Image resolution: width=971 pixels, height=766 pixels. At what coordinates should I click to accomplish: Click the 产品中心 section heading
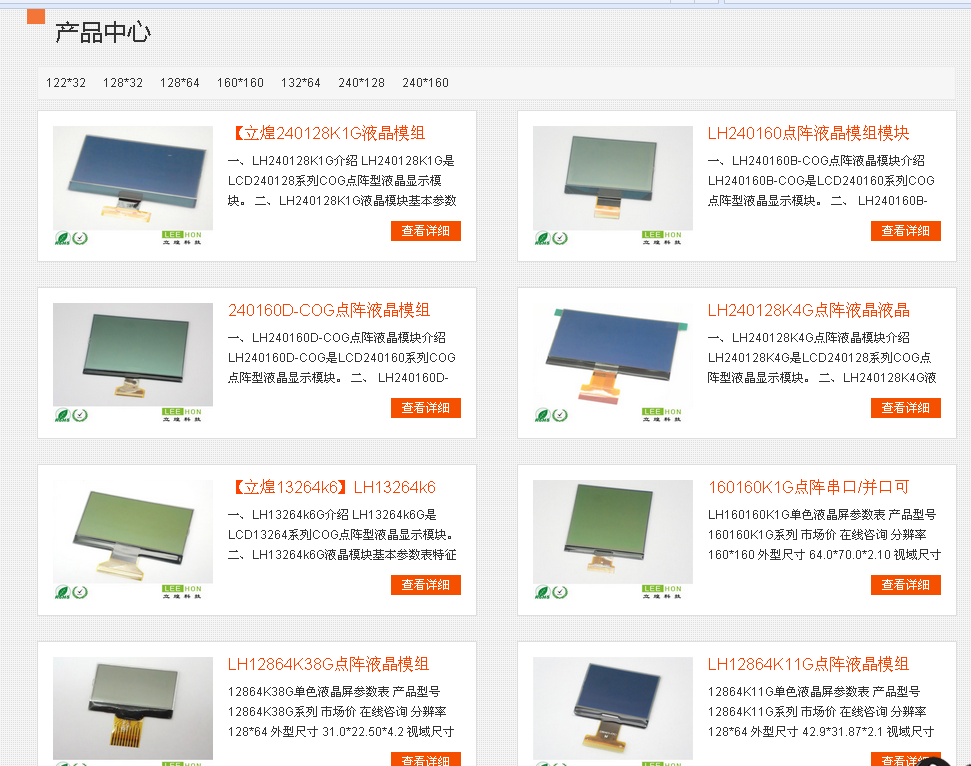tap(103, 32)
